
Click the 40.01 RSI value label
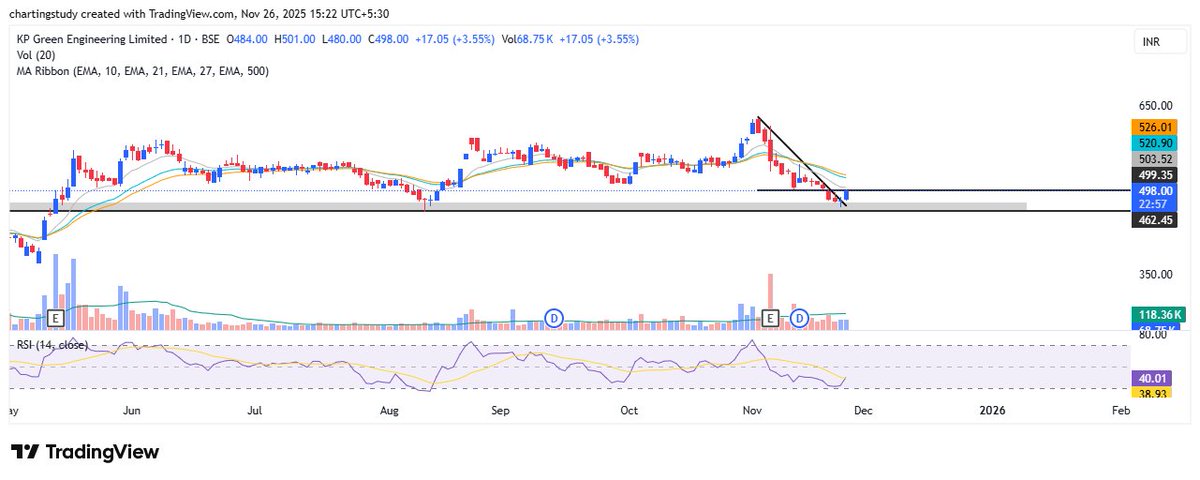[x=1152, y=379]
